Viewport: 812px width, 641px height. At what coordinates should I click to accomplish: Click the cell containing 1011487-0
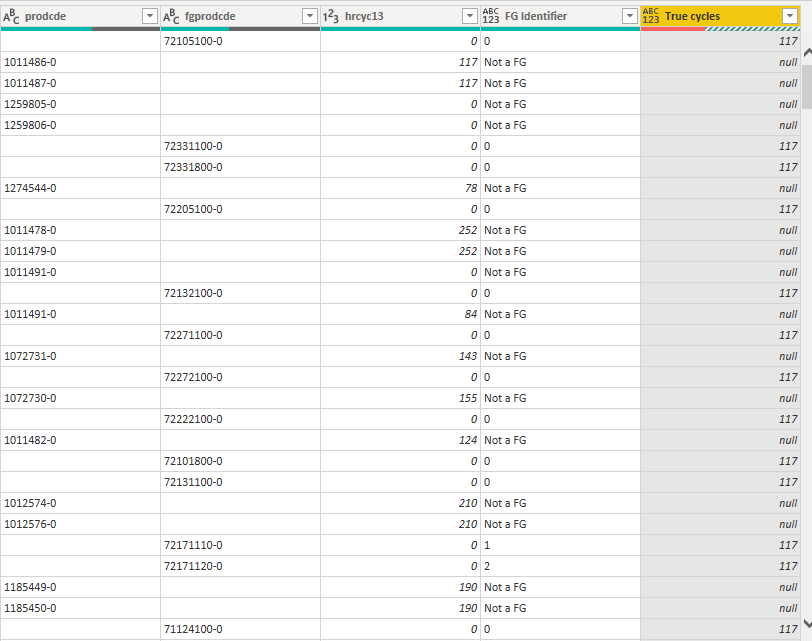tap(80, 83)
